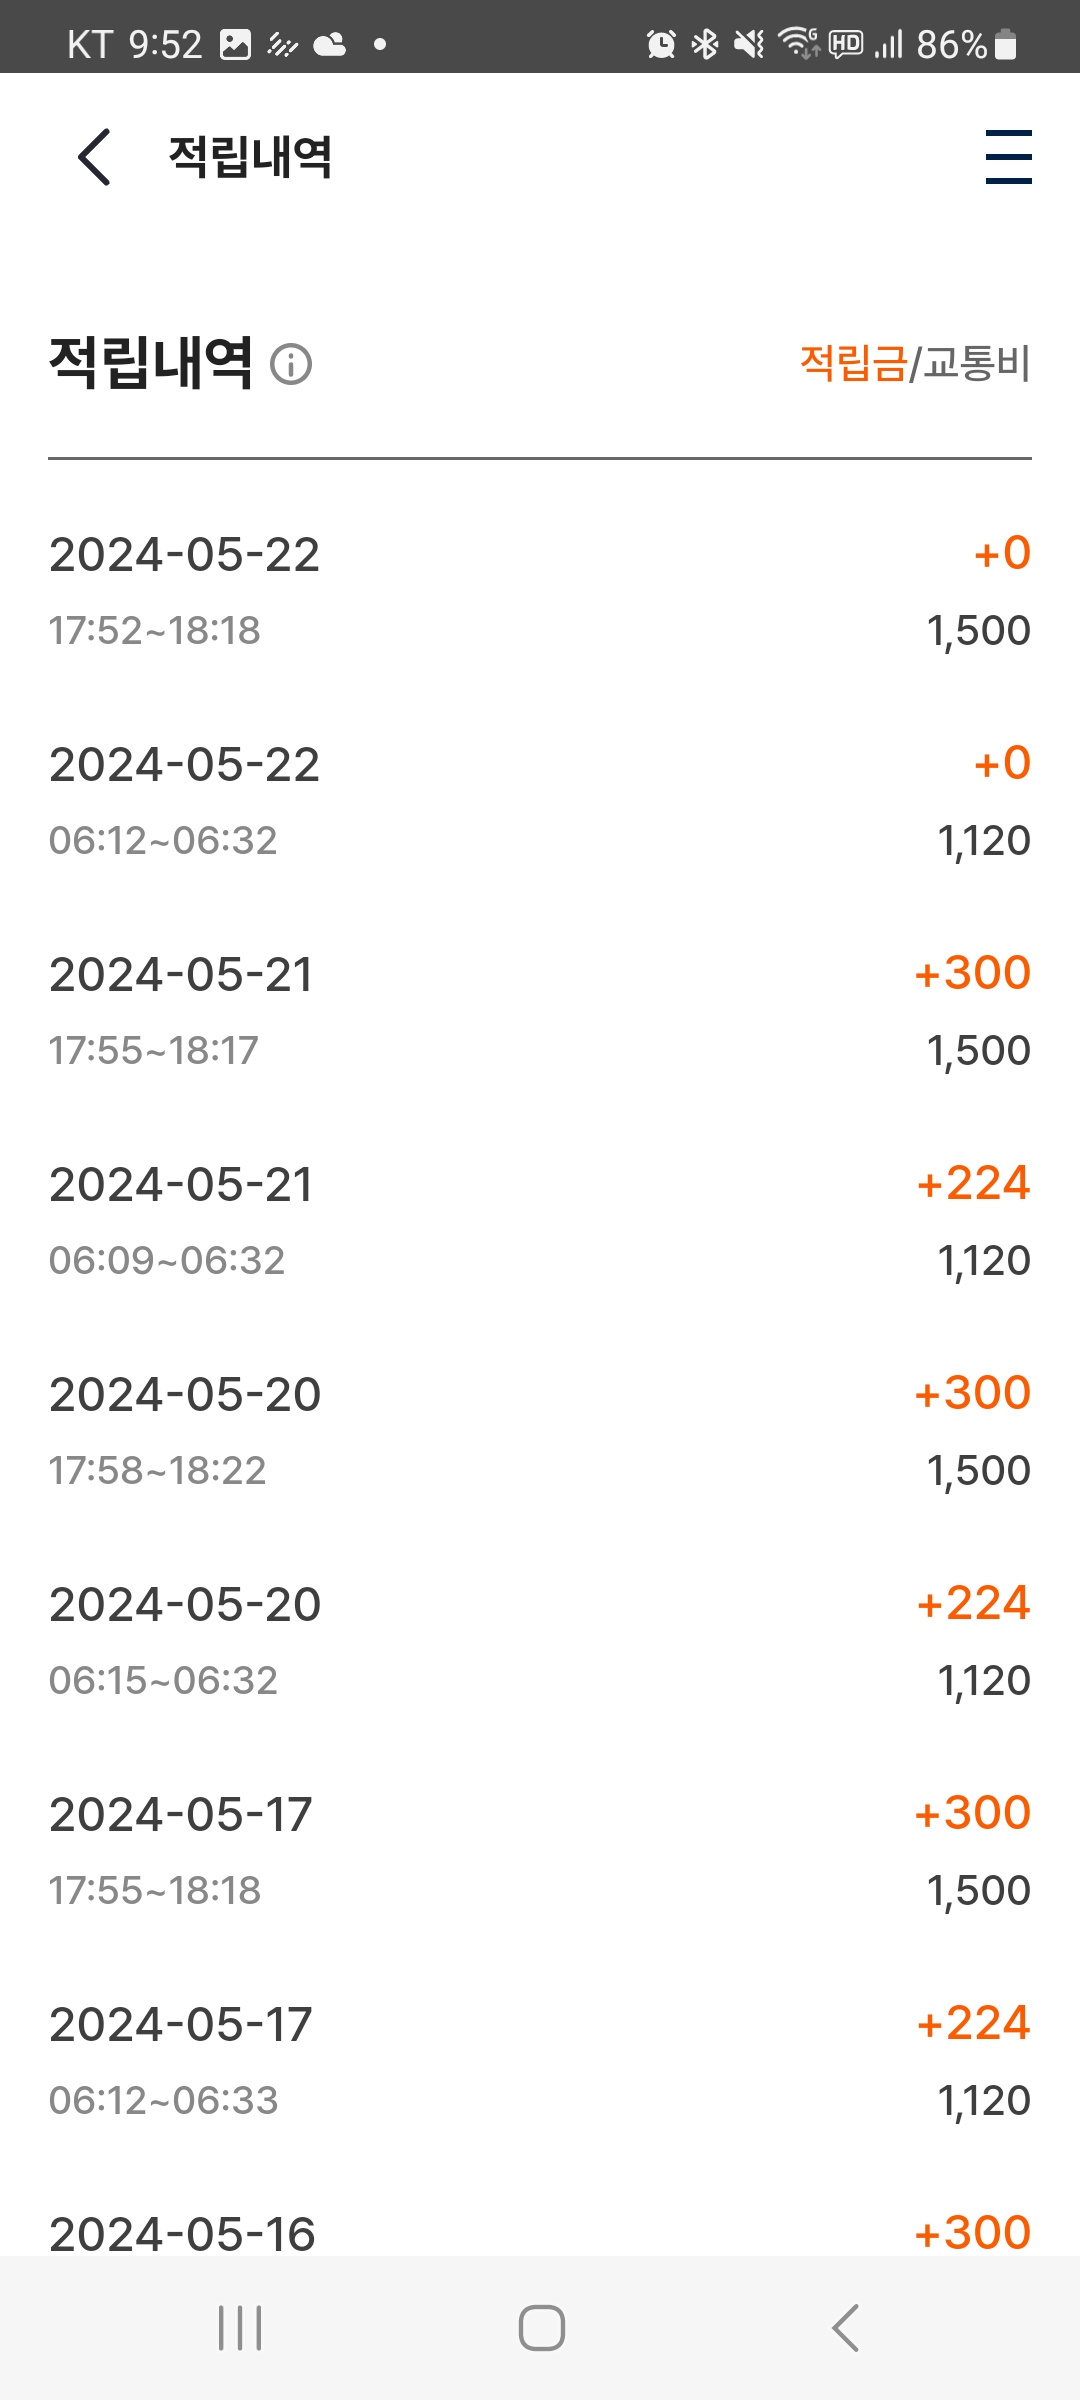Open 2024-05-17 17:55~18:18 entry
Screen dimensions: 1080x2400
click(x=540, y=1851)
